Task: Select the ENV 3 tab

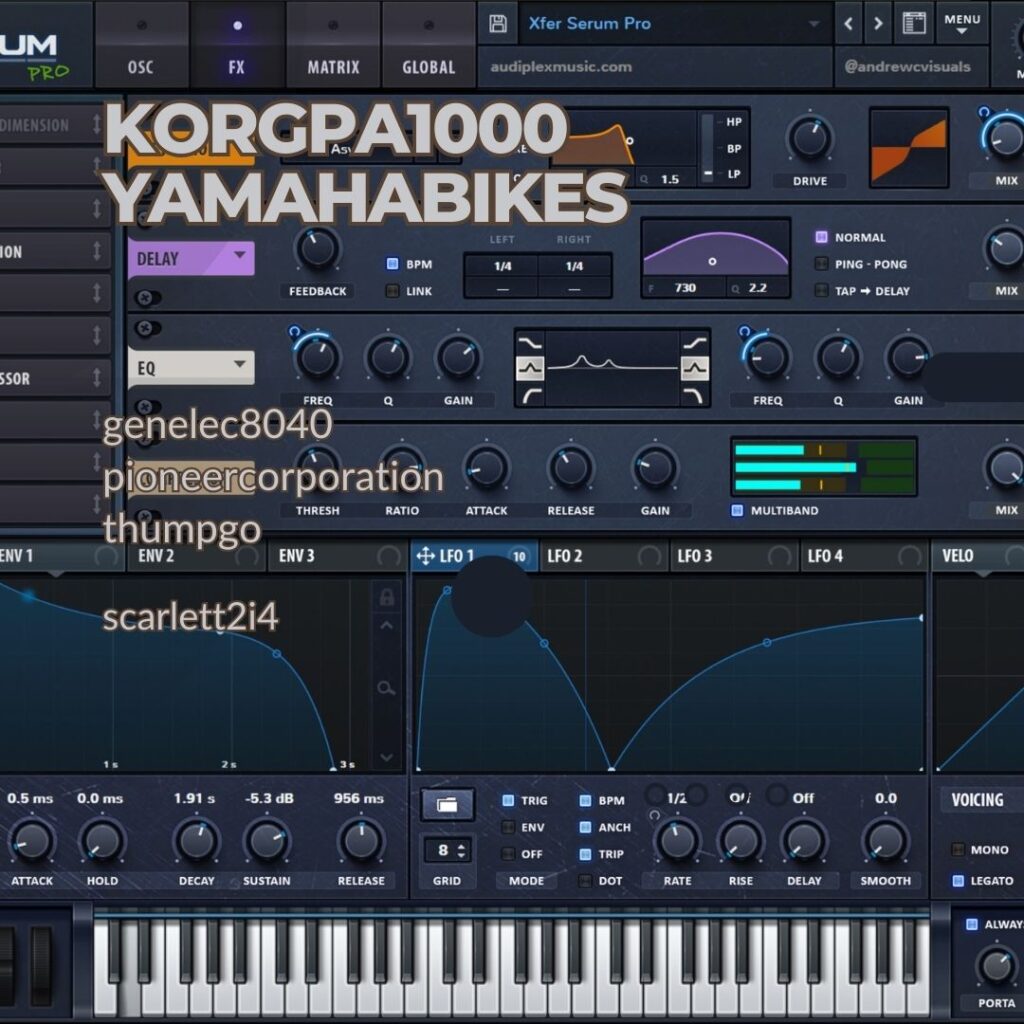Action: (x=338, y=556)
